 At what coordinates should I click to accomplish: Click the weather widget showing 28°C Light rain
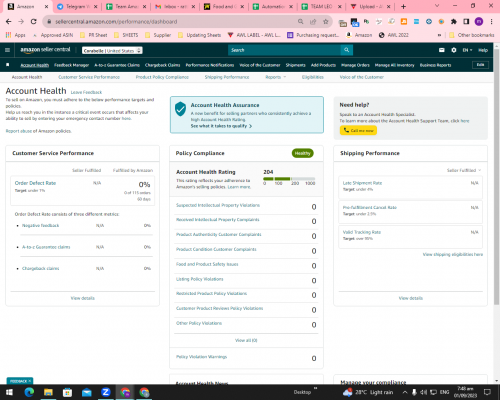click(x=368, y=392)
